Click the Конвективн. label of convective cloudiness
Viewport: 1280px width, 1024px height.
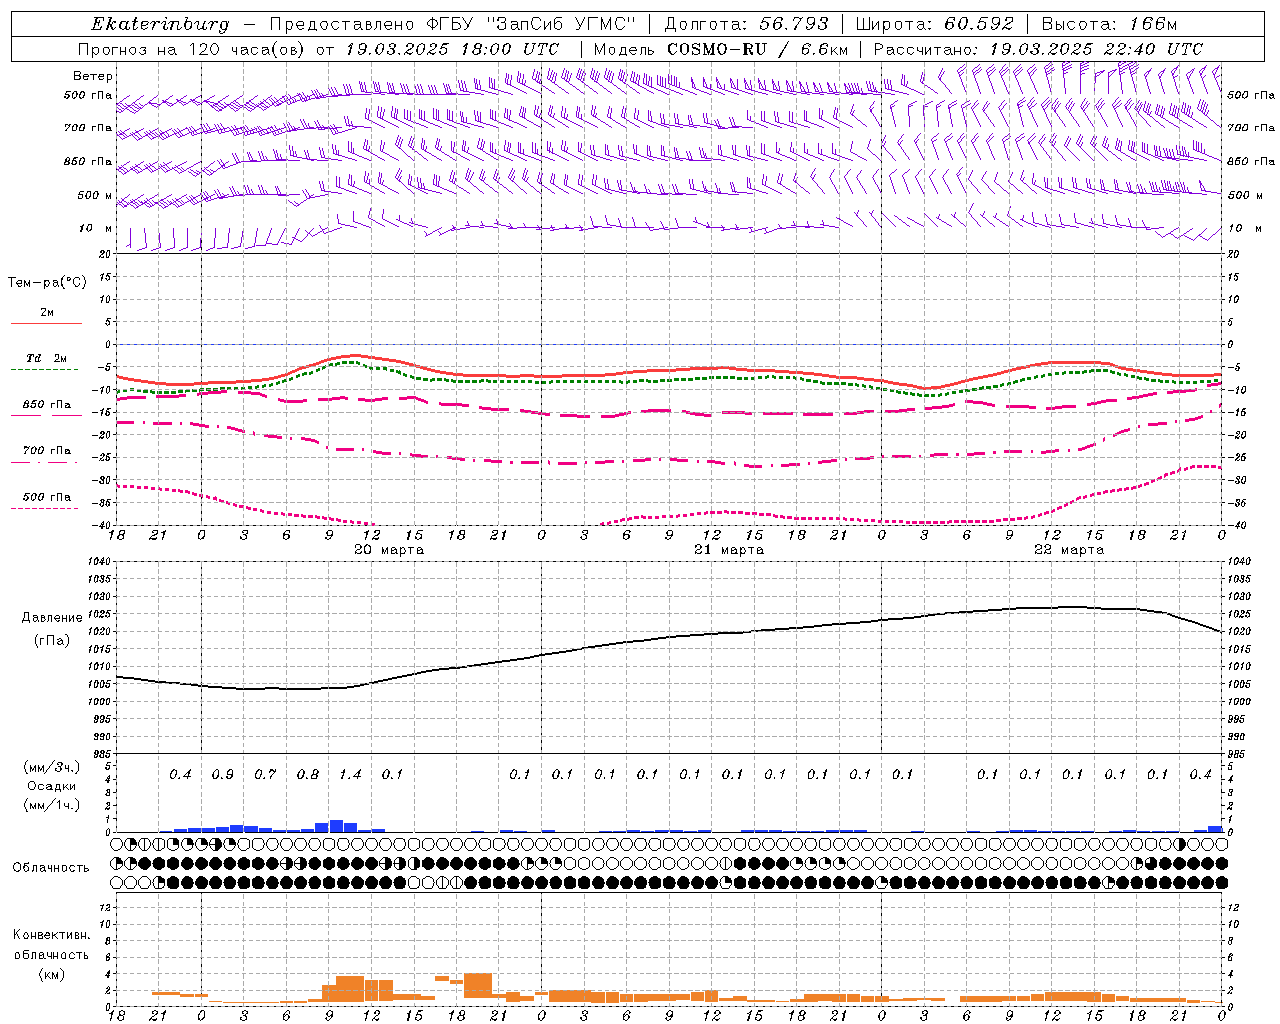(x=52, y=935)
